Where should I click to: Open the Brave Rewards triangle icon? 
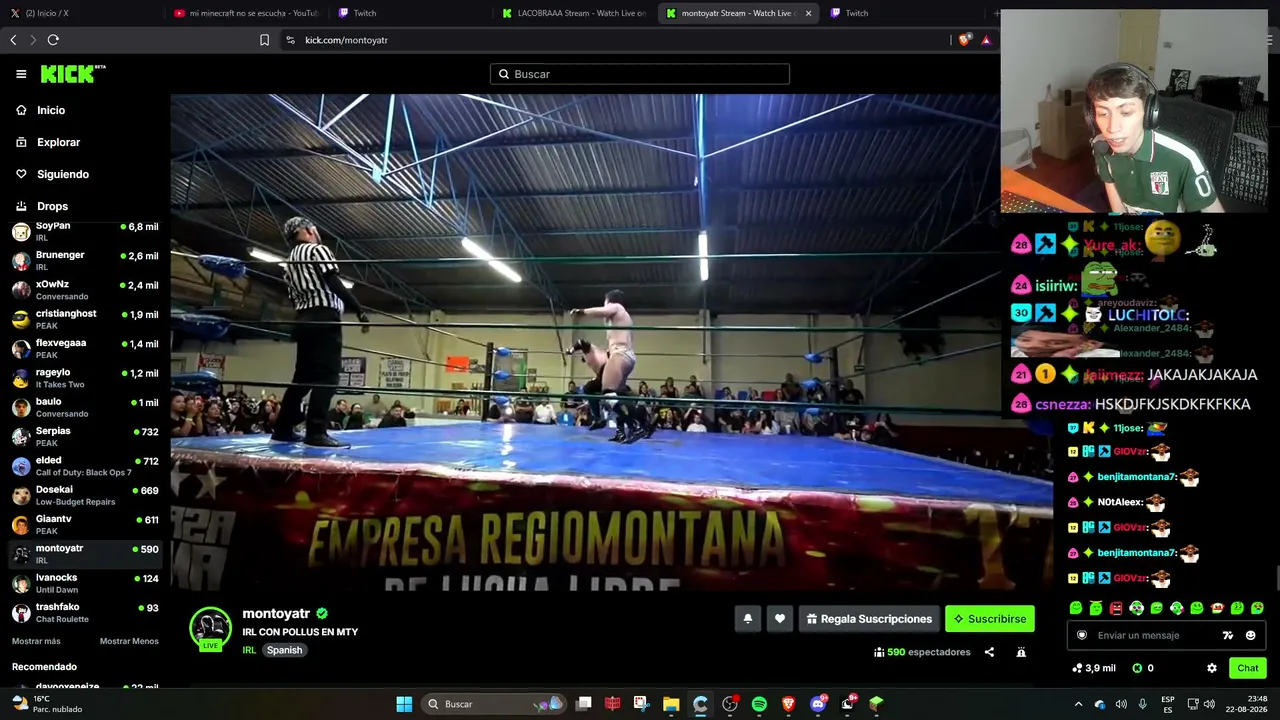point(986,40)
